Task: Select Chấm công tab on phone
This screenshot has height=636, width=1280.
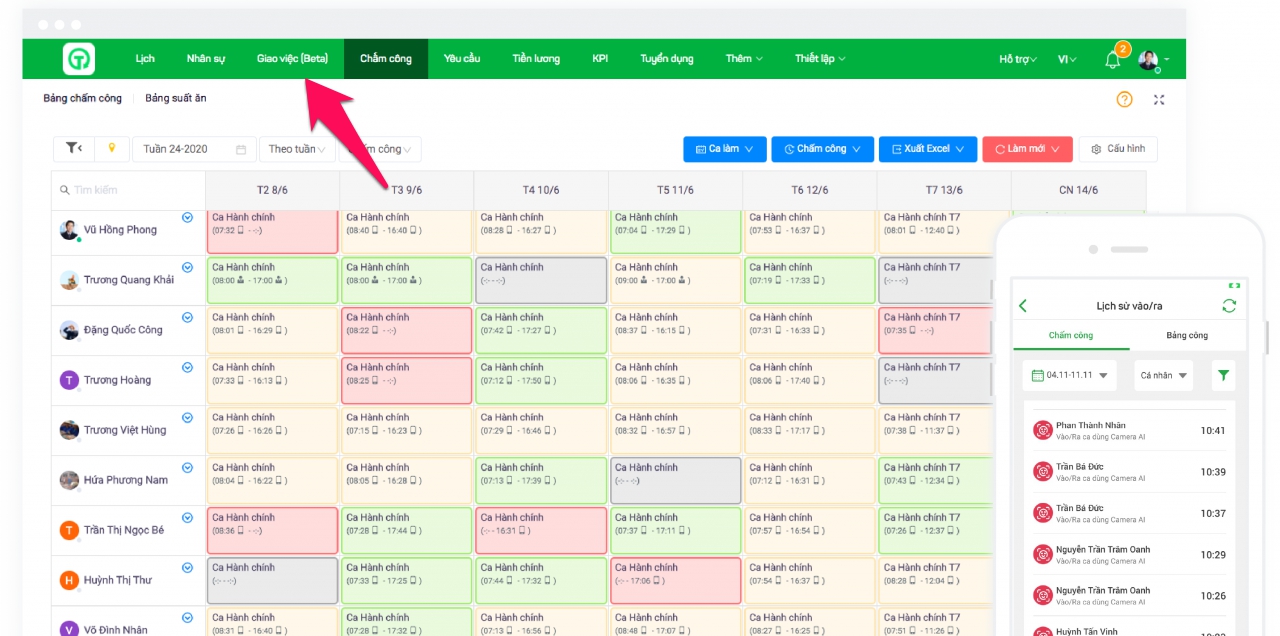Action: tap(1071, 336)
